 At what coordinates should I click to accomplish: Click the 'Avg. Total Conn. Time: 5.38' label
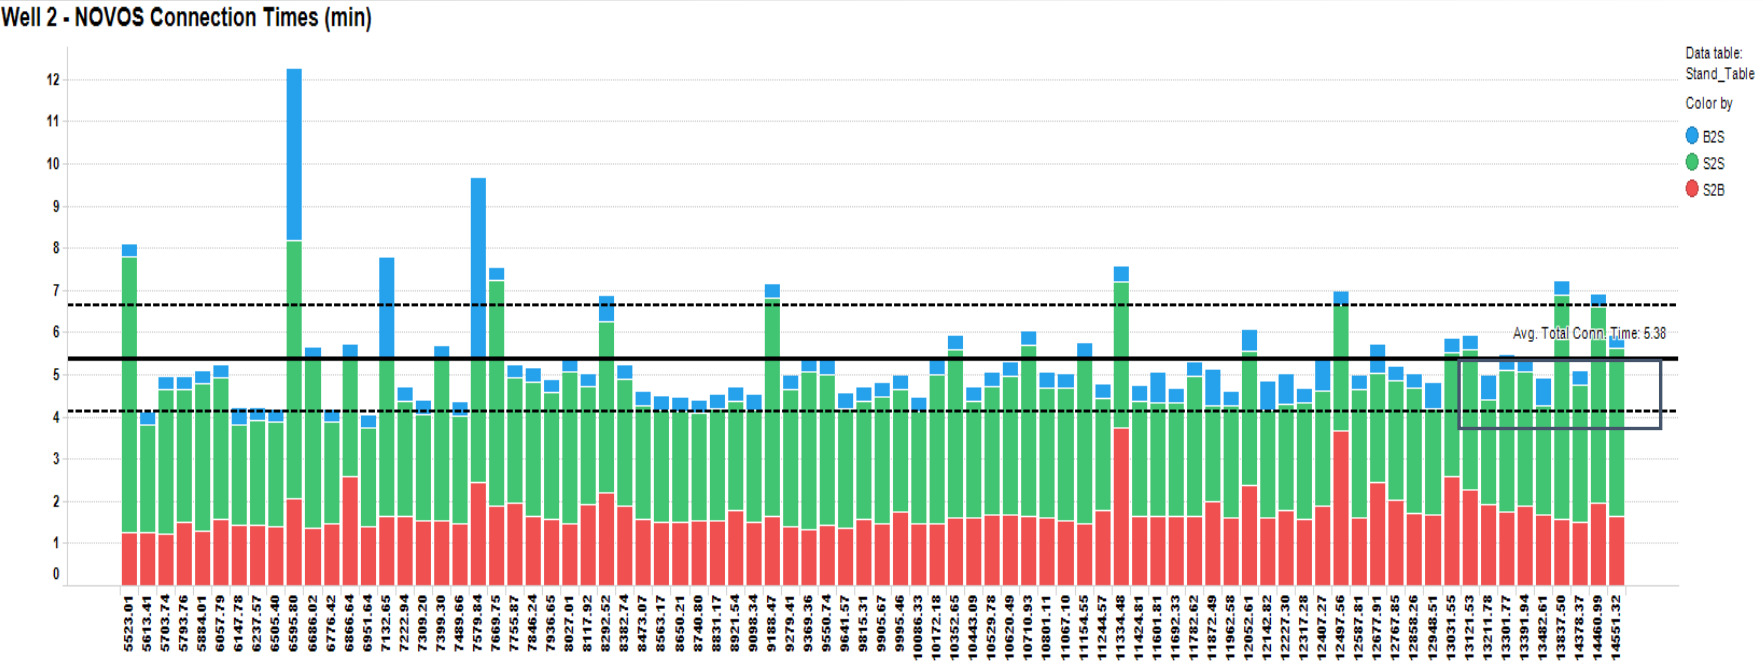(x=1589, y=333)
